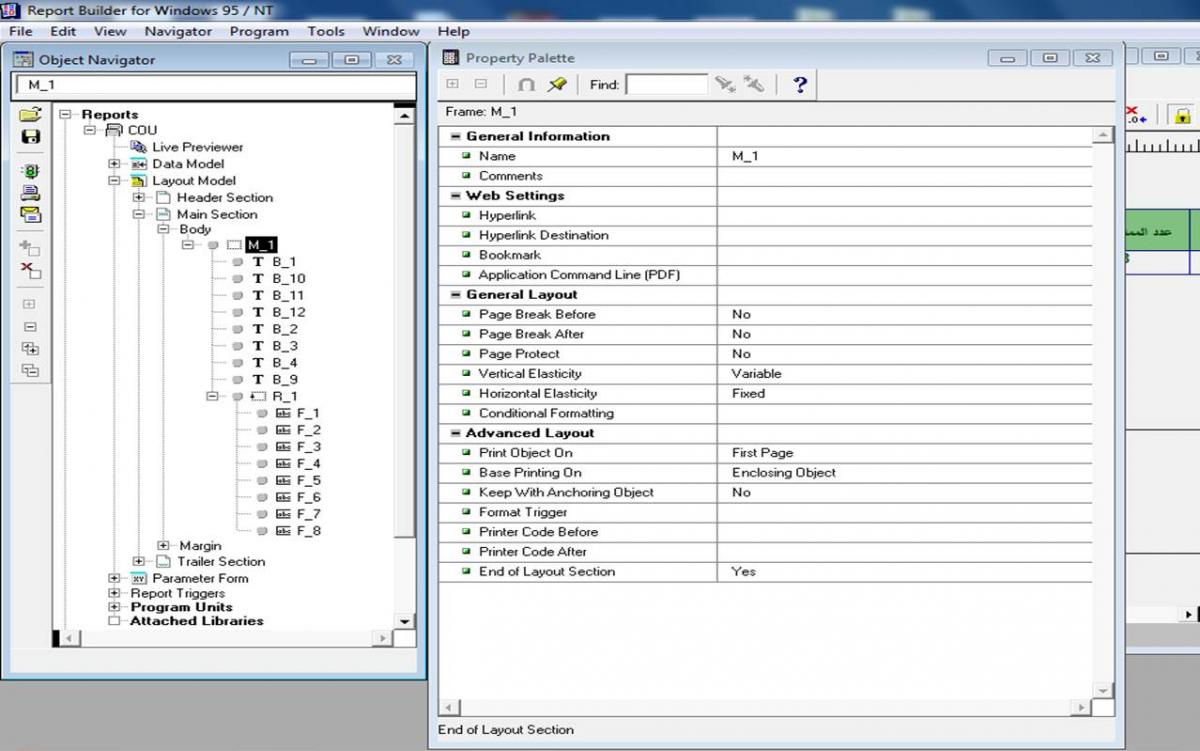Viewport: 1200px width, 751px height.
Task: Click the Open folder icon in Object Navigator
Action: pos(30,115)
